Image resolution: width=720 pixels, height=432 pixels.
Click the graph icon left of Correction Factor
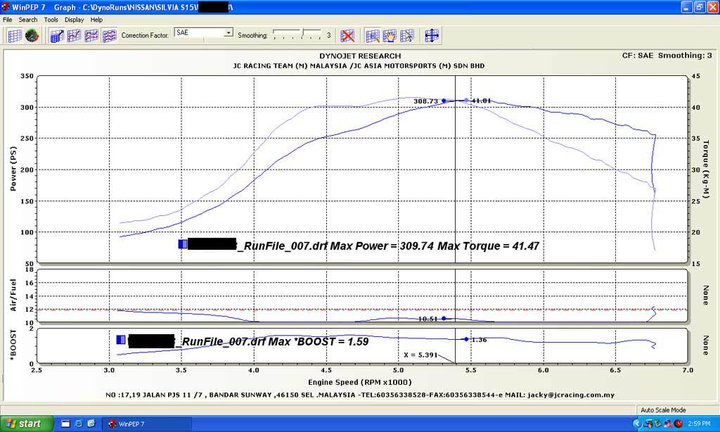tap(110, 35)
